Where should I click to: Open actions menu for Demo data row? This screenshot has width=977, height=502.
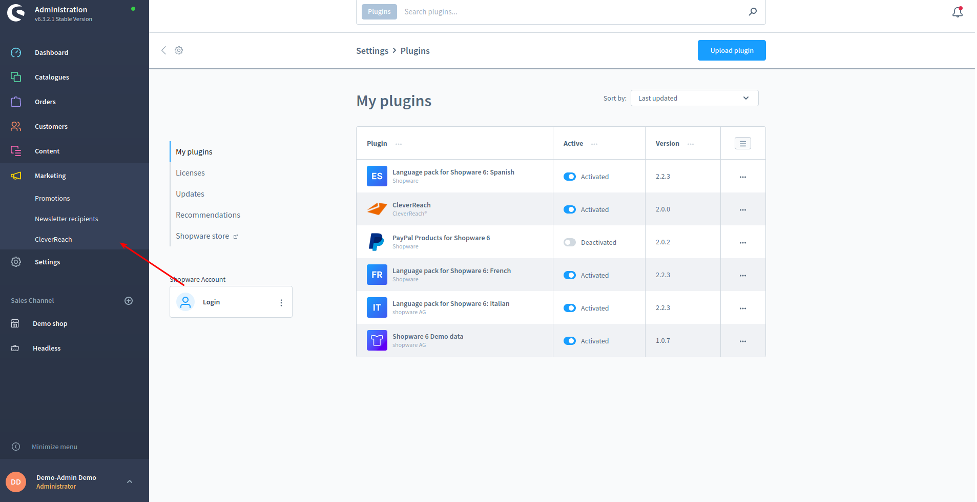click(743, 341)
